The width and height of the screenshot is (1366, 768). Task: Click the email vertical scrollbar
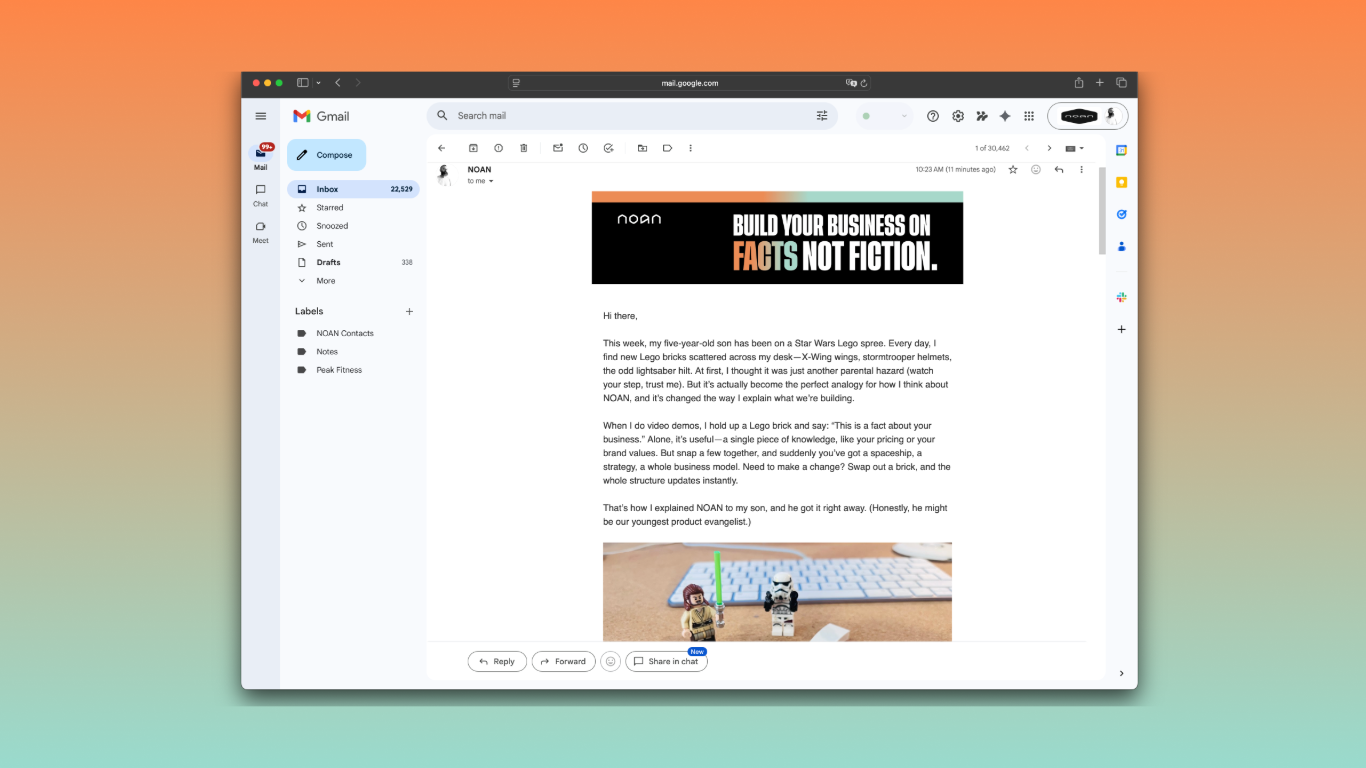pyautogui.click(x=1102, y=212)
